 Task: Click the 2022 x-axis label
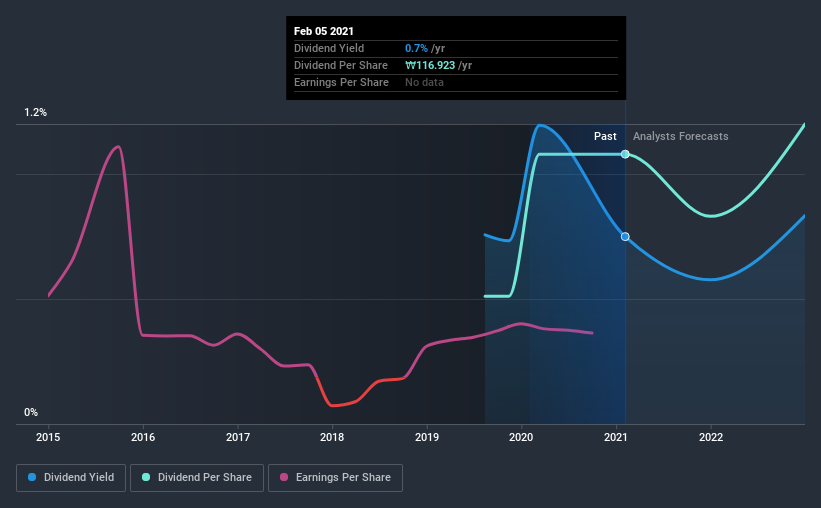click(711, 437)
